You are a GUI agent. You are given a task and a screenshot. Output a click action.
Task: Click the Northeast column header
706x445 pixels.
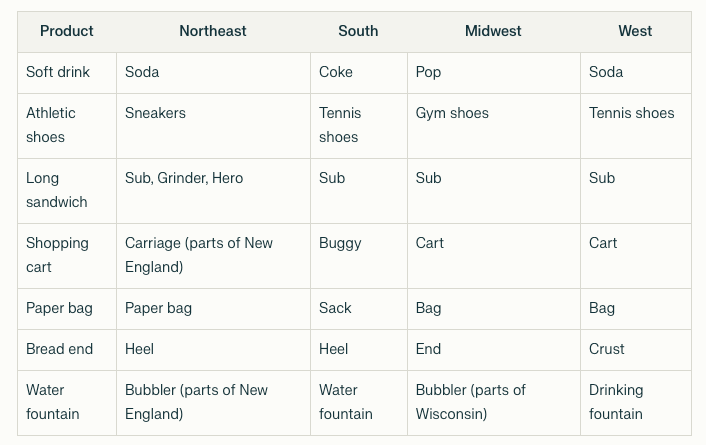[x=213, y=31]
